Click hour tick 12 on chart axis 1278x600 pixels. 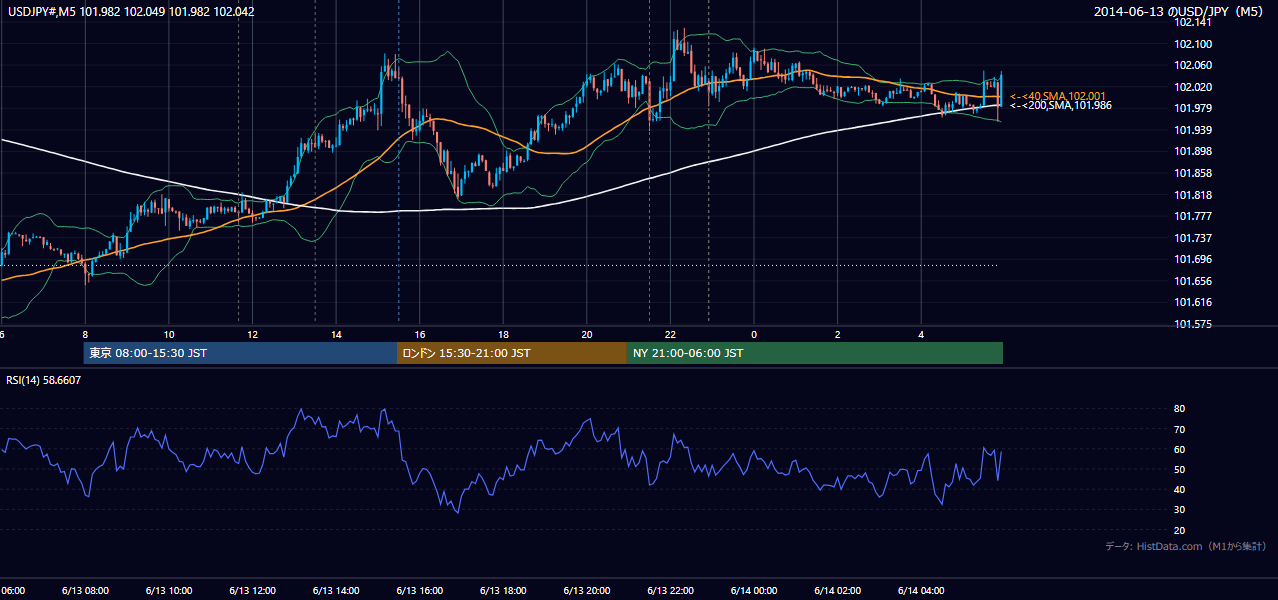(253, 334)
